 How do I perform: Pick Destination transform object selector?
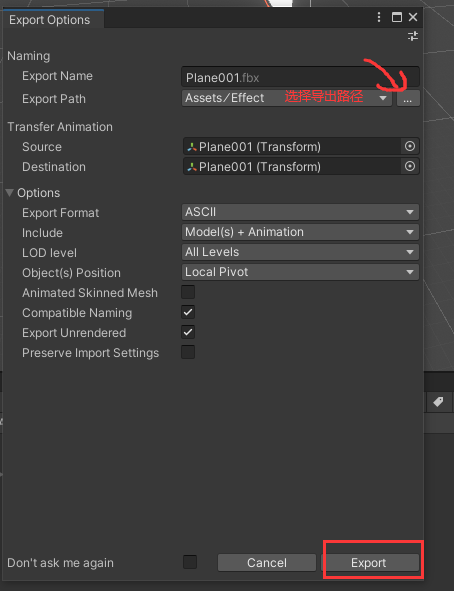[410, 166]
